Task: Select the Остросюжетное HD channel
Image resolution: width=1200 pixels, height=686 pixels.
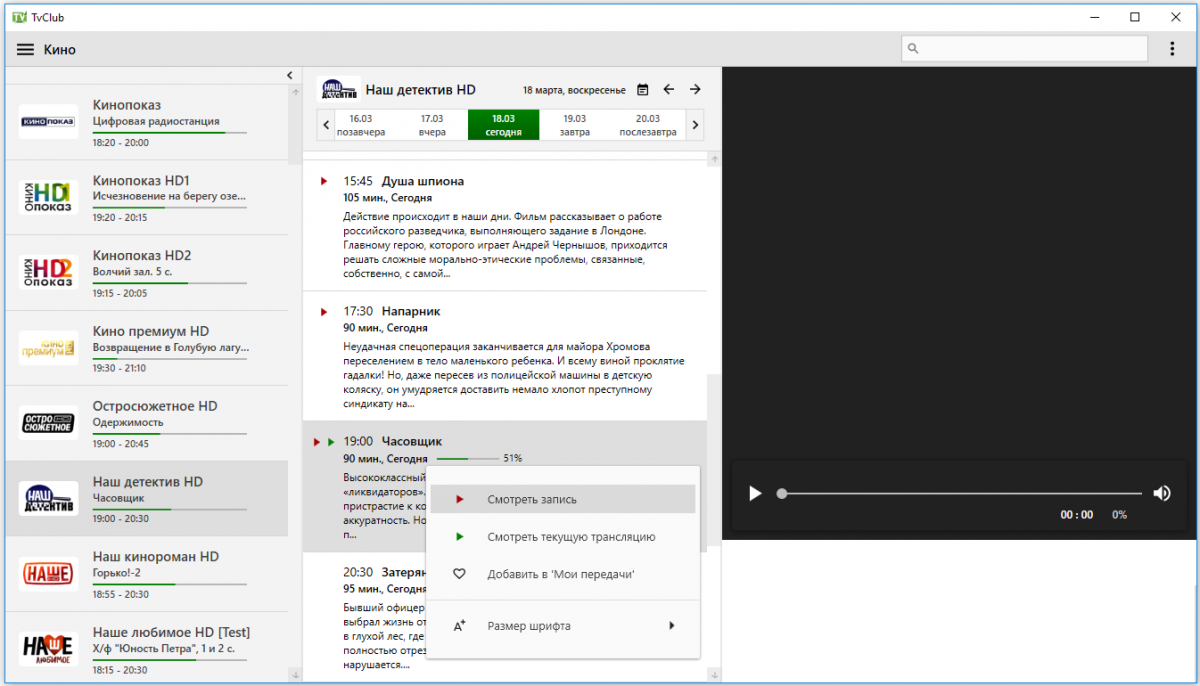Action: click(146, 423)
